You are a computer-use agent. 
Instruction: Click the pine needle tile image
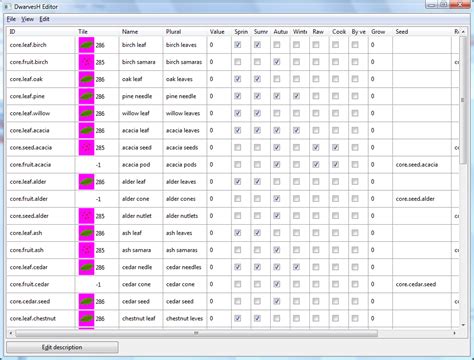(x=86, y=96)
